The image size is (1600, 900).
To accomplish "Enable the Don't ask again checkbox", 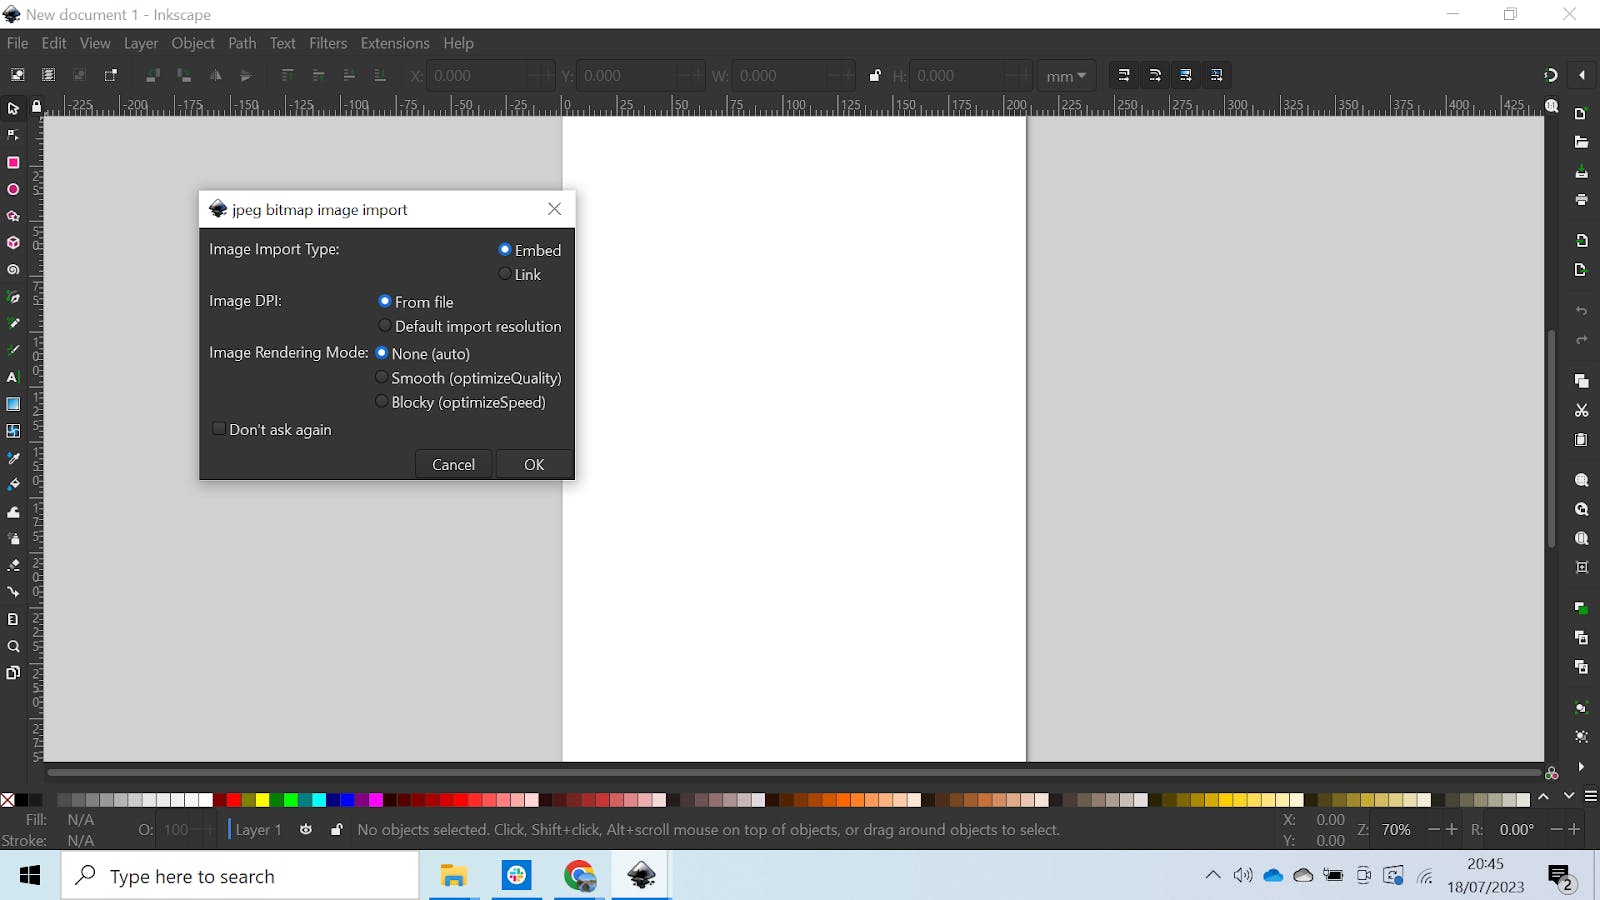I will (x=219, y=428).
